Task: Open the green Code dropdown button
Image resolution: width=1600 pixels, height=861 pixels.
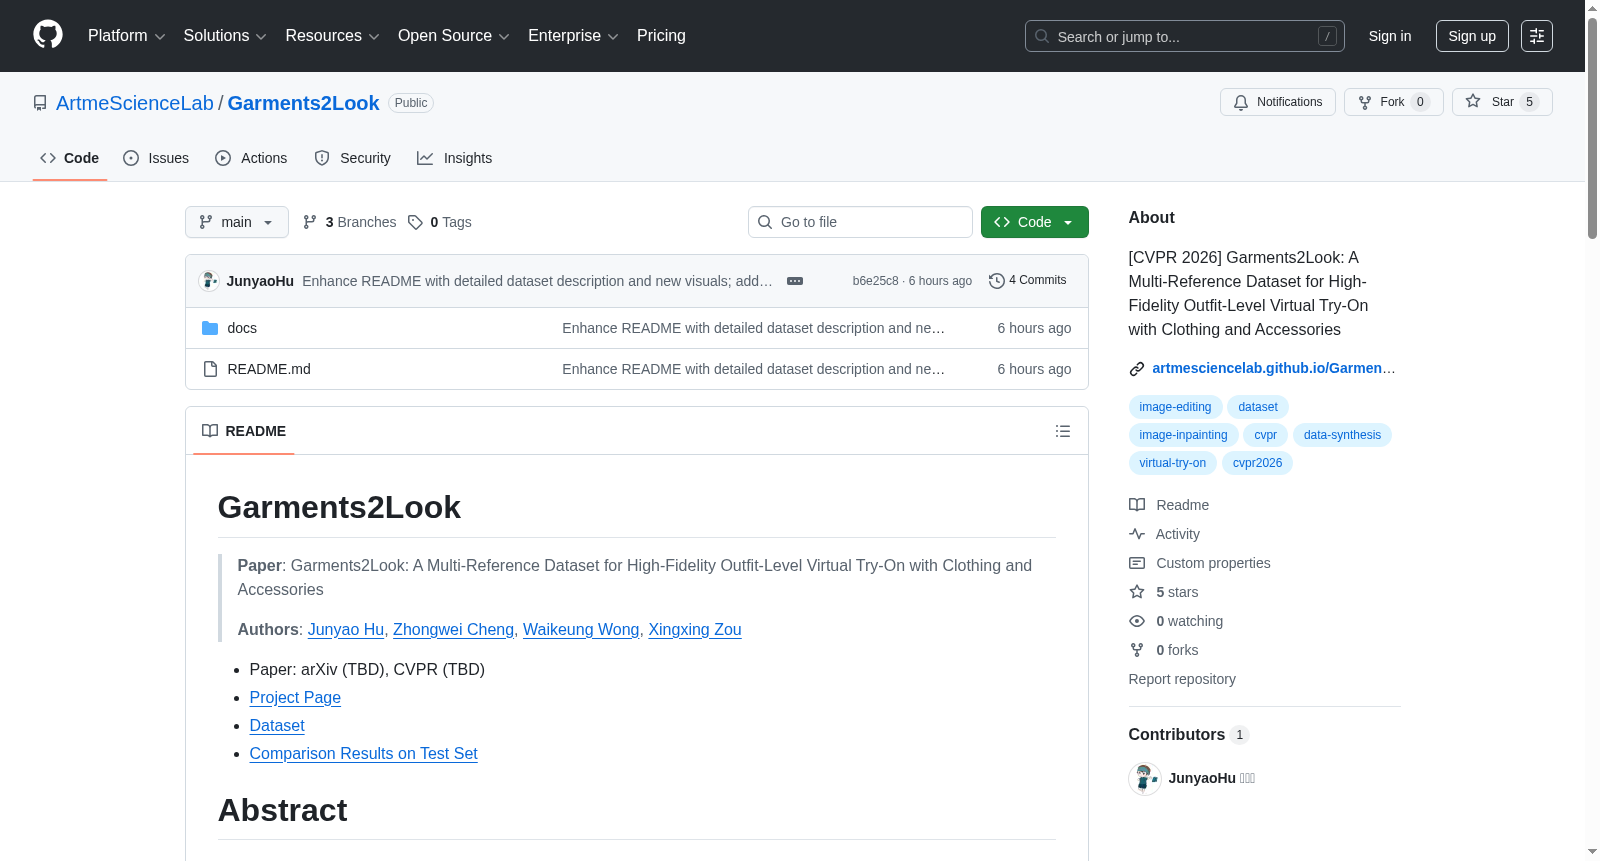Action: click(1035, 222)
